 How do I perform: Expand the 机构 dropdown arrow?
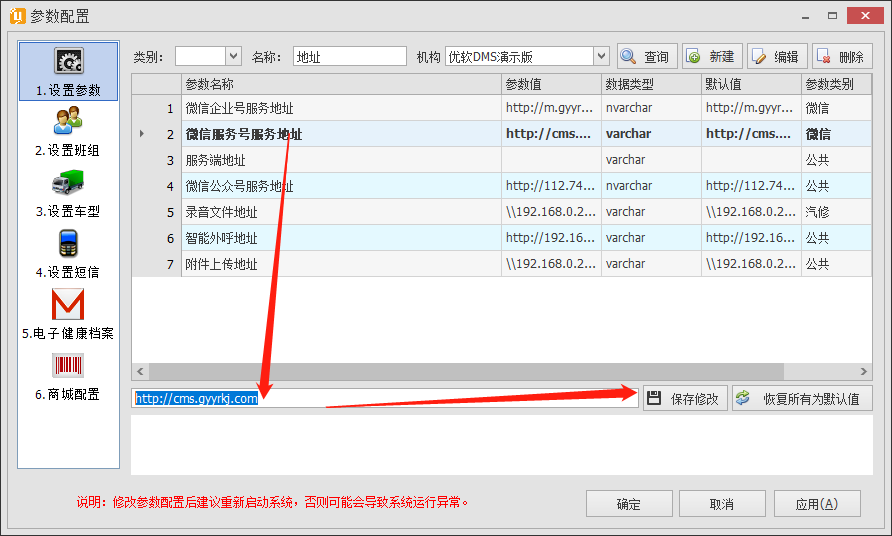click(x=601, y=56)
